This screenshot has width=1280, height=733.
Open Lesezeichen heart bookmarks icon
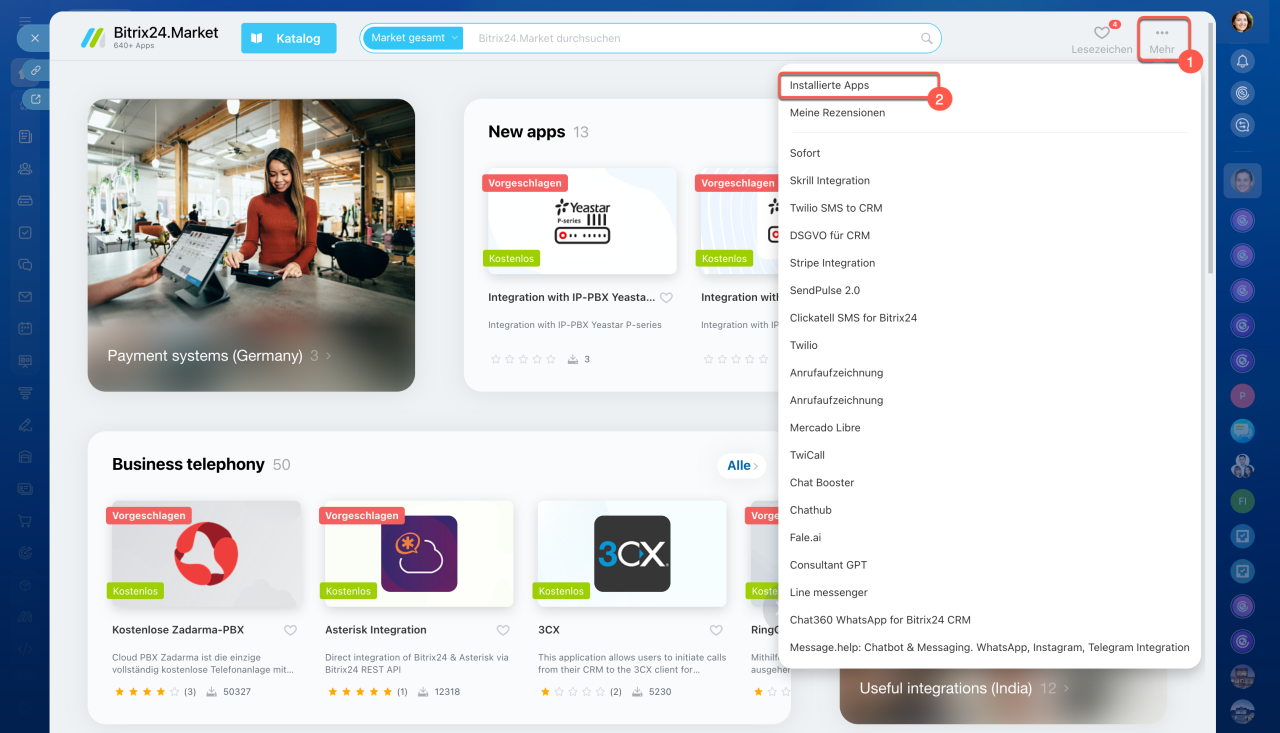click(x=1101, y=33)
